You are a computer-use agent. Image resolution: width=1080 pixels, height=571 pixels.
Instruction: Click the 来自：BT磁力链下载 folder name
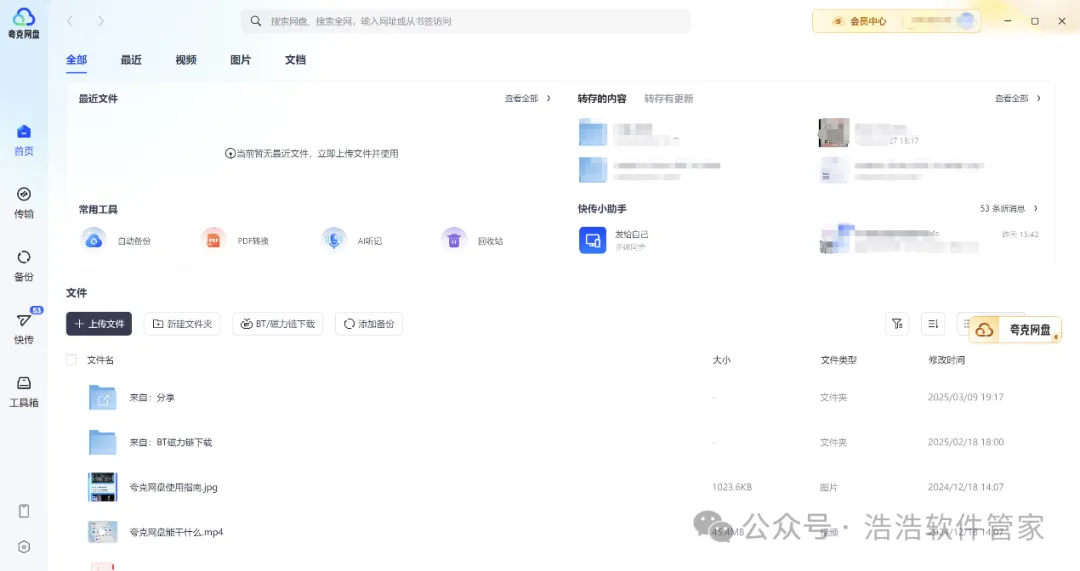pyautogui.click(x=171, y=442)
